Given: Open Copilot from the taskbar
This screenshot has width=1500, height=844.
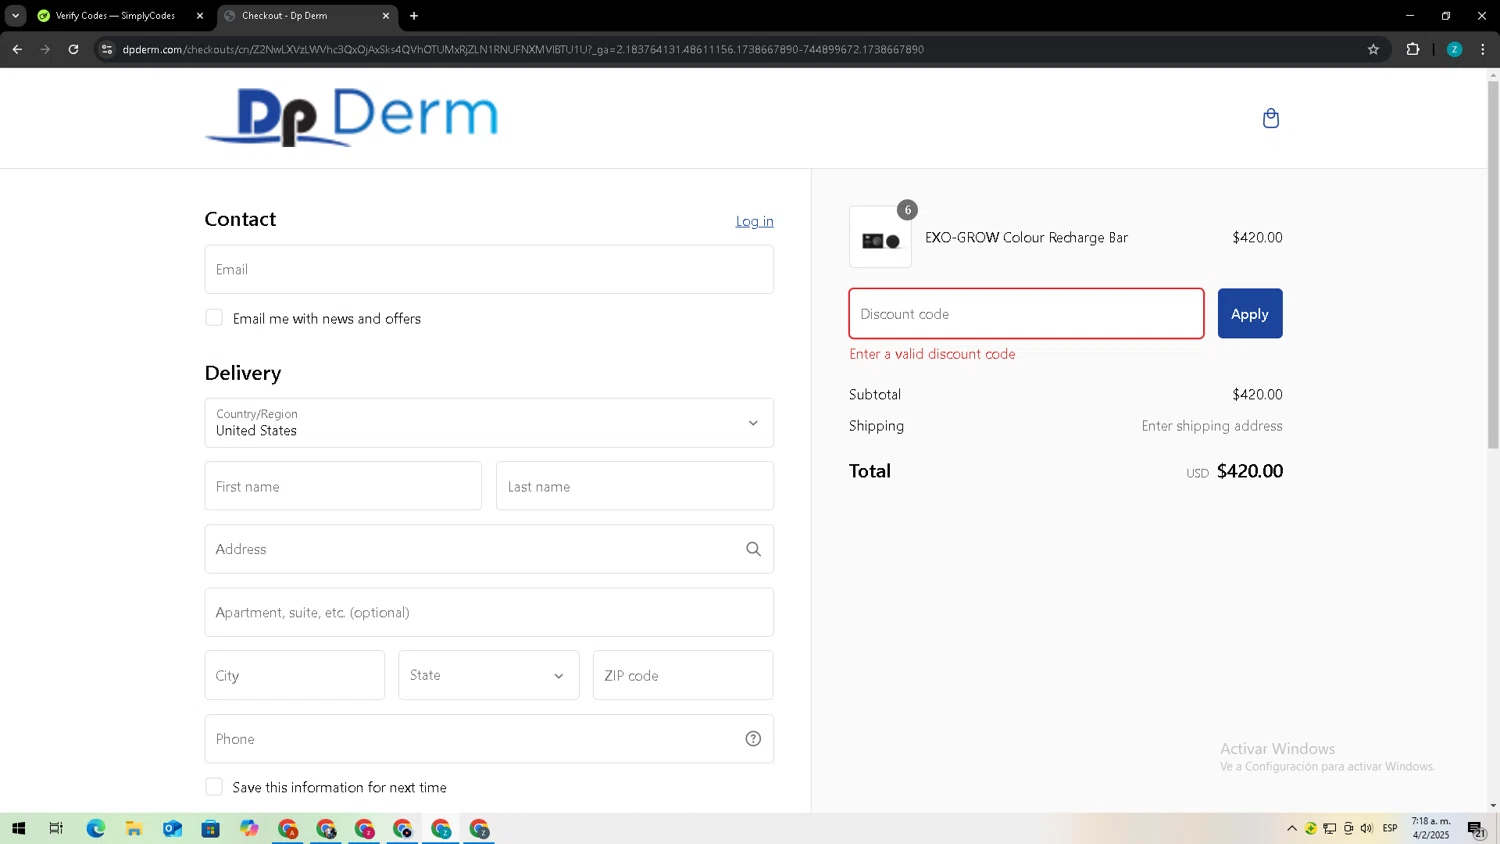Looking at the screenshot, I should (249, 829).
